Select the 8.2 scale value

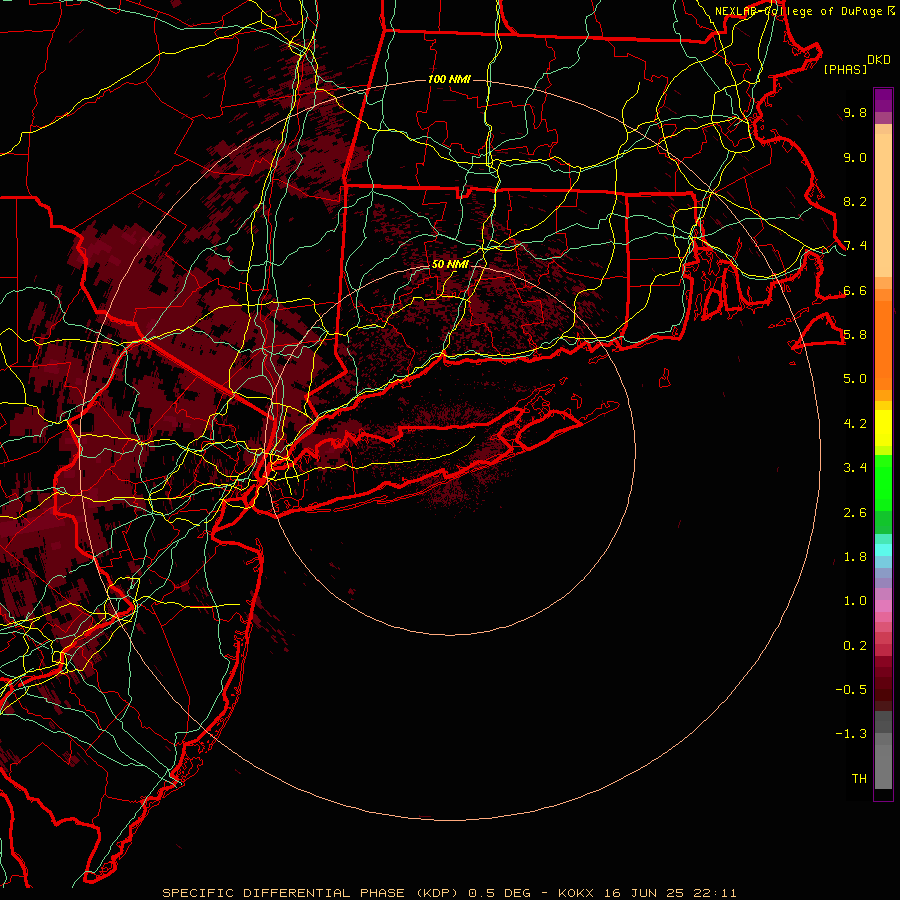(x=855, y=201)
